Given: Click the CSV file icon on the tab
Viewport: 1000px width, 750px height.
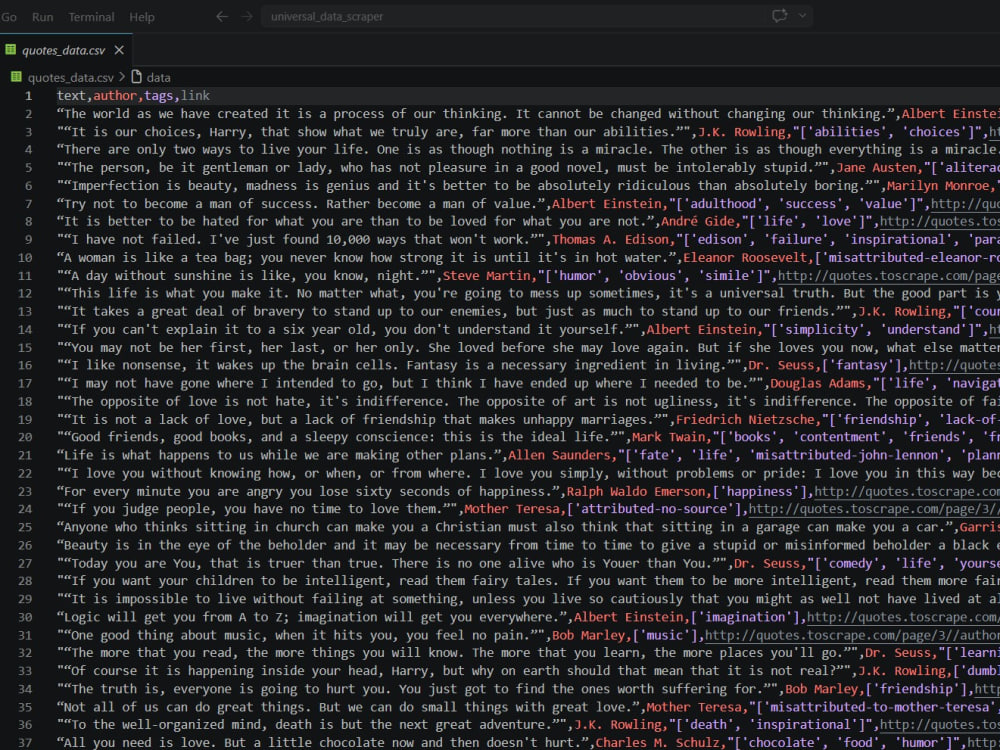Looking at the screenshot, I should click(x=10, y=49).
